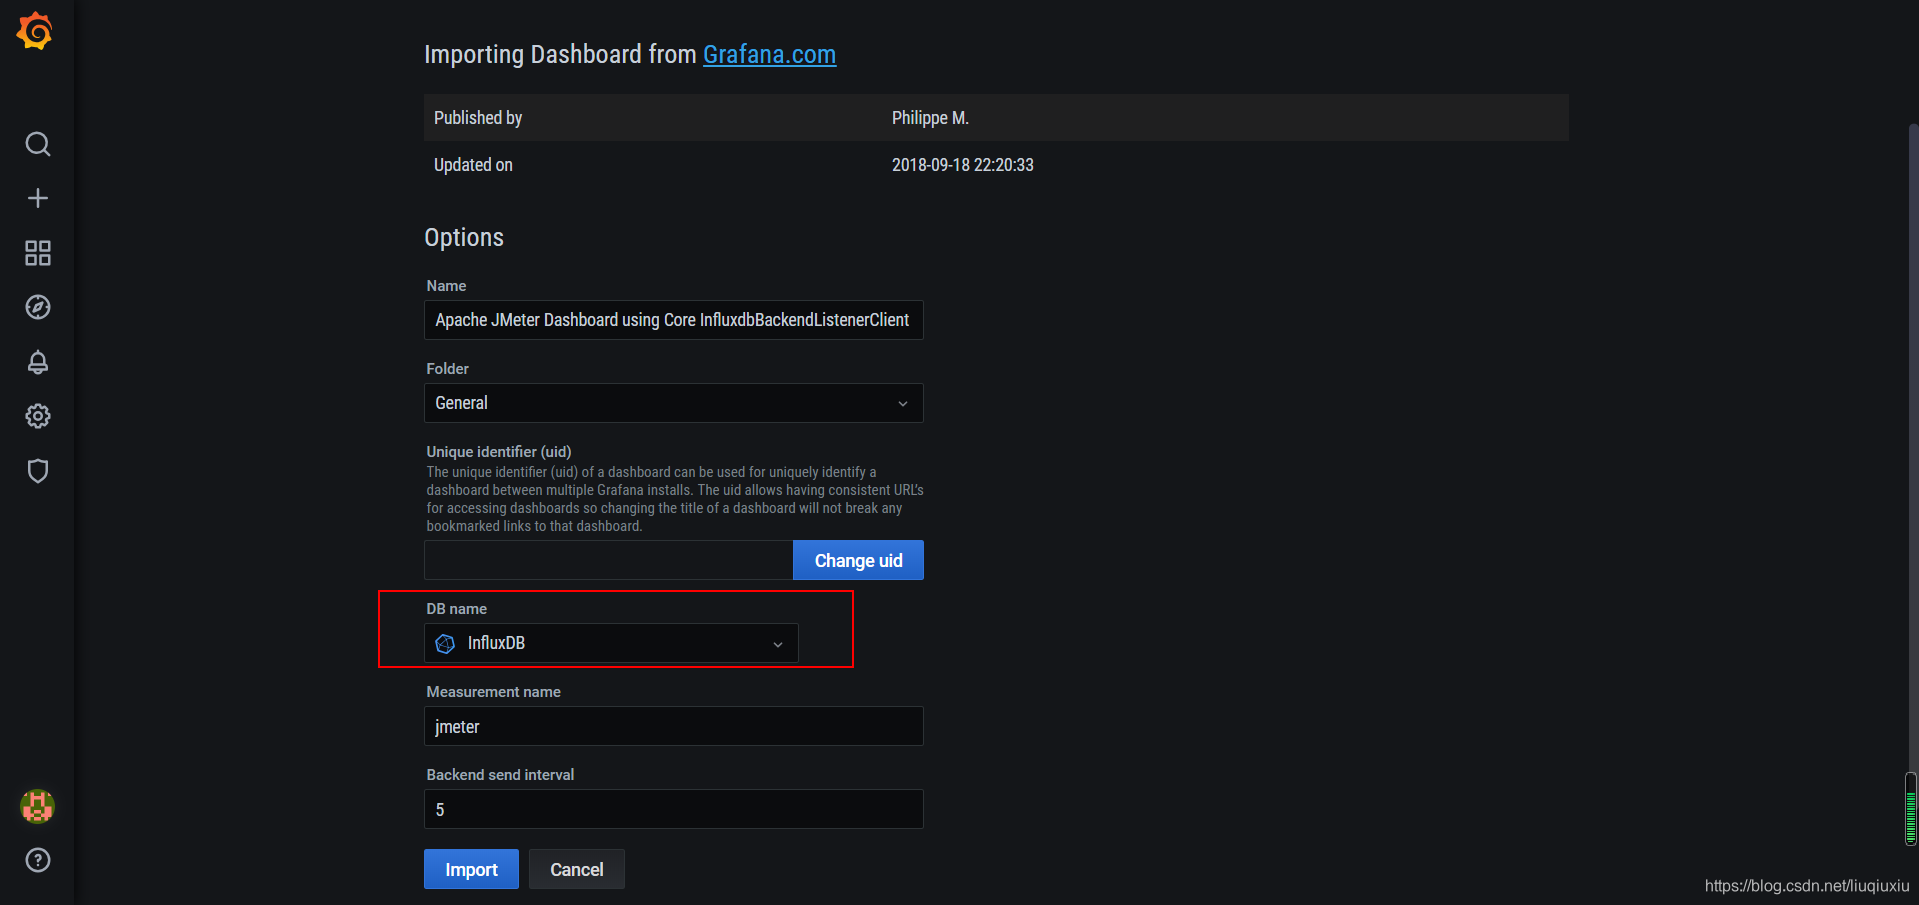1919x905 pixels.
Task: Click the 'Unique identifier (uid)' label
Action: 499,452
